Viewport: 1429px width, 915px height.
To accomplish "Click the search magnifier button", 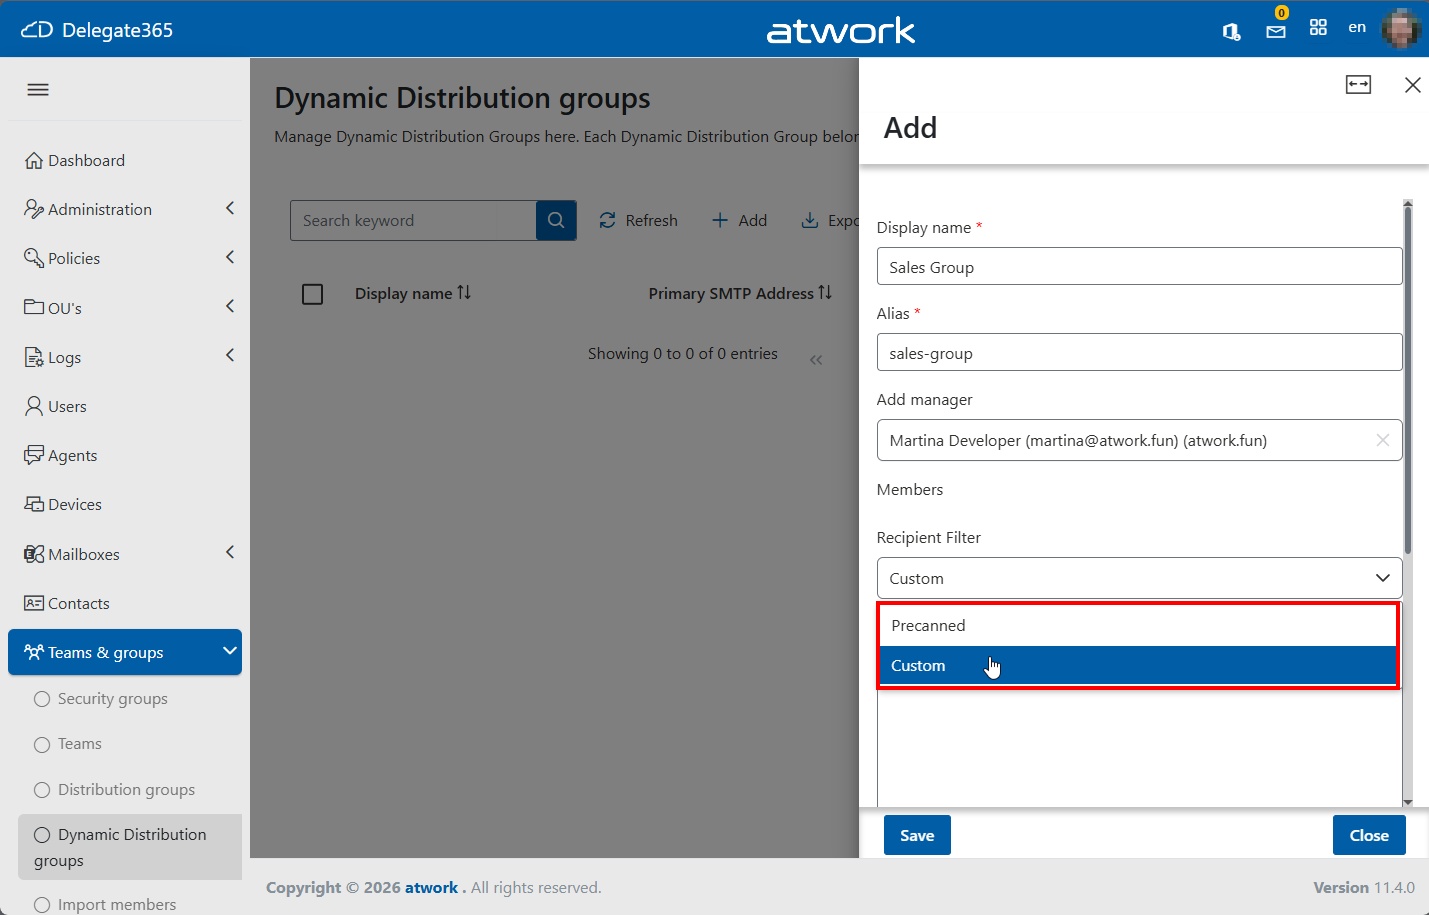I will pyautogui.click(x=556, y=220).
